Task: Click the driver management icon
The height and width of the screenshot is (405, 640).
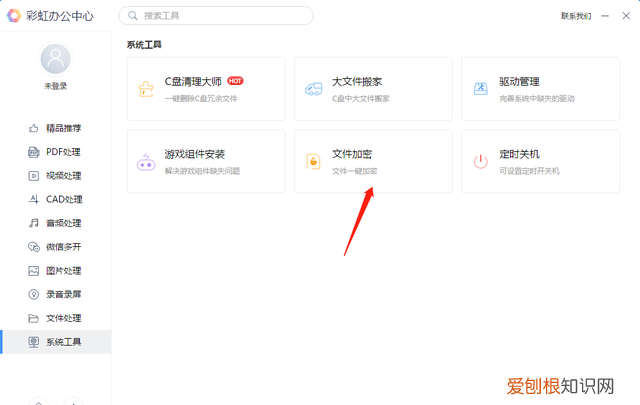Action: 481,89
